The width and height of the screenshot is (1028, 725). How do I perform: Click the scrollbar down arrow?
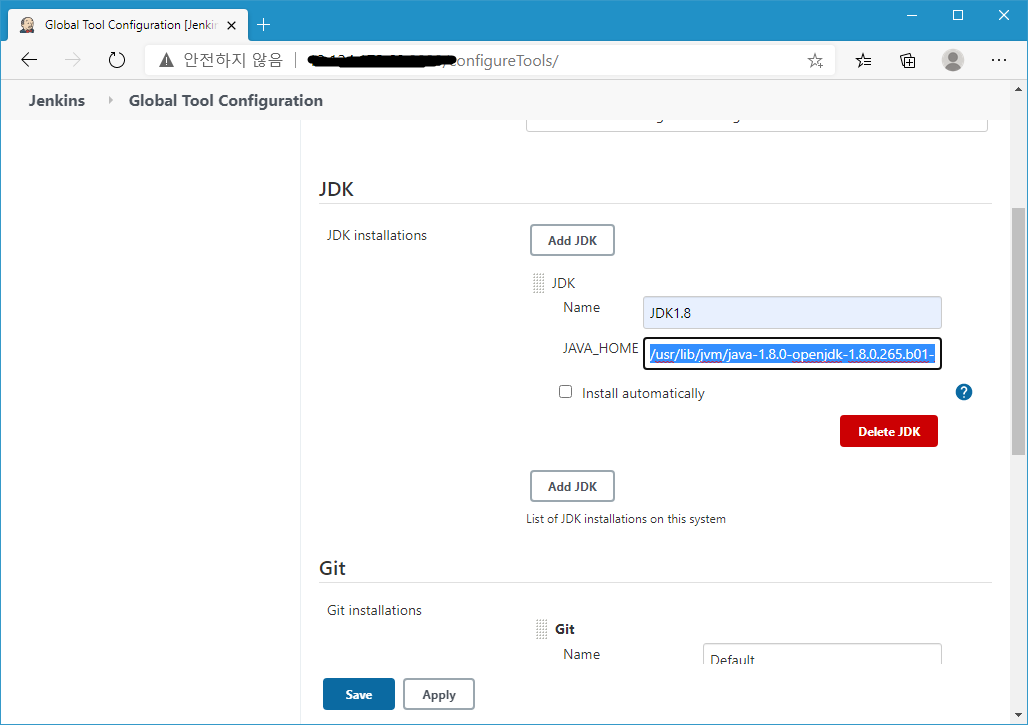tap(1018, 715)
